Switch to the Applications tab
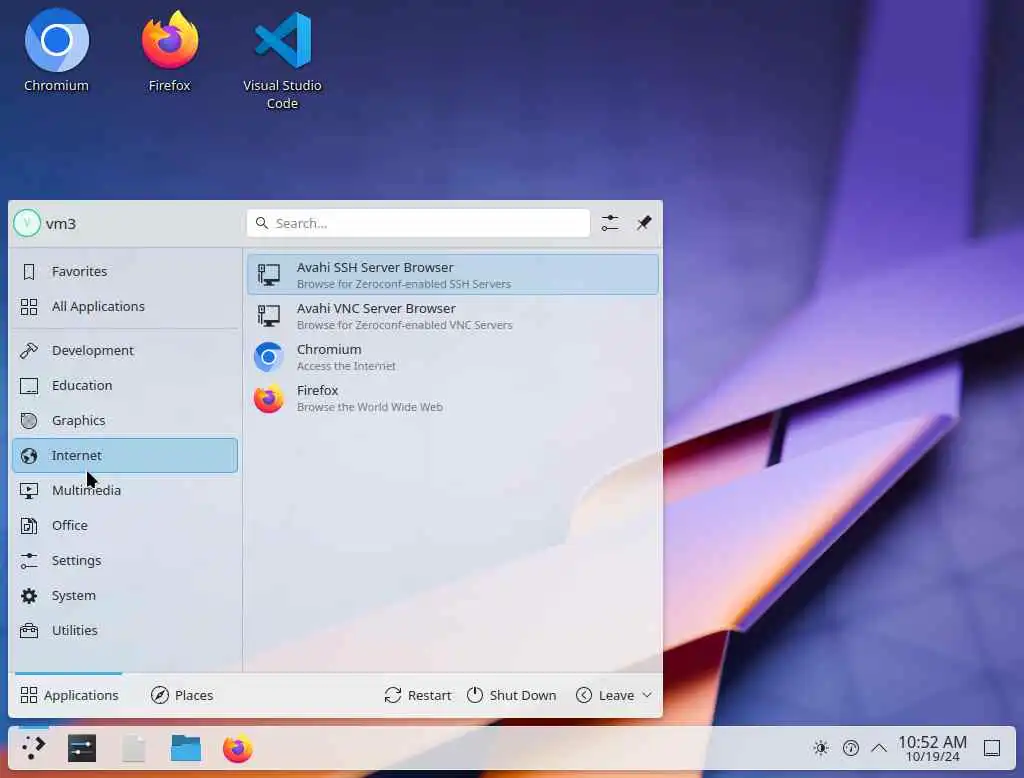This screenshot has width=1024, height=778. pyautogui.click(x=69, y=695)
